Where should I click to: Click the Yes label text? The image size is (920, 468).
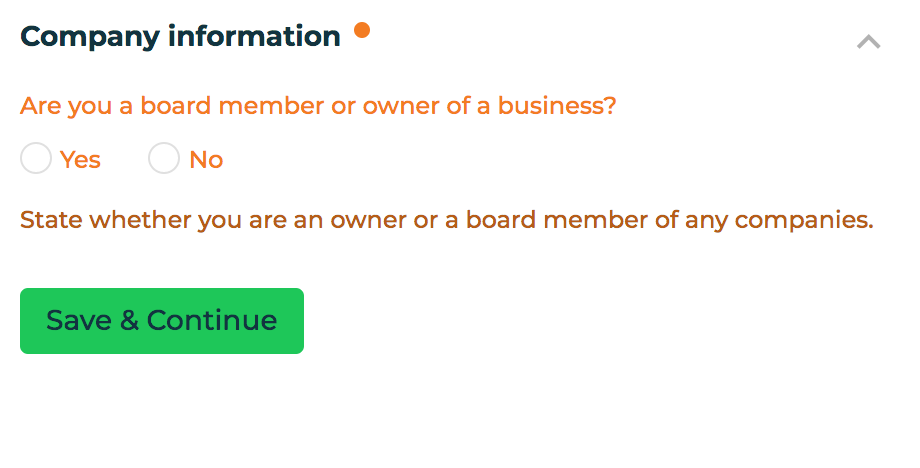click(80, 160)
